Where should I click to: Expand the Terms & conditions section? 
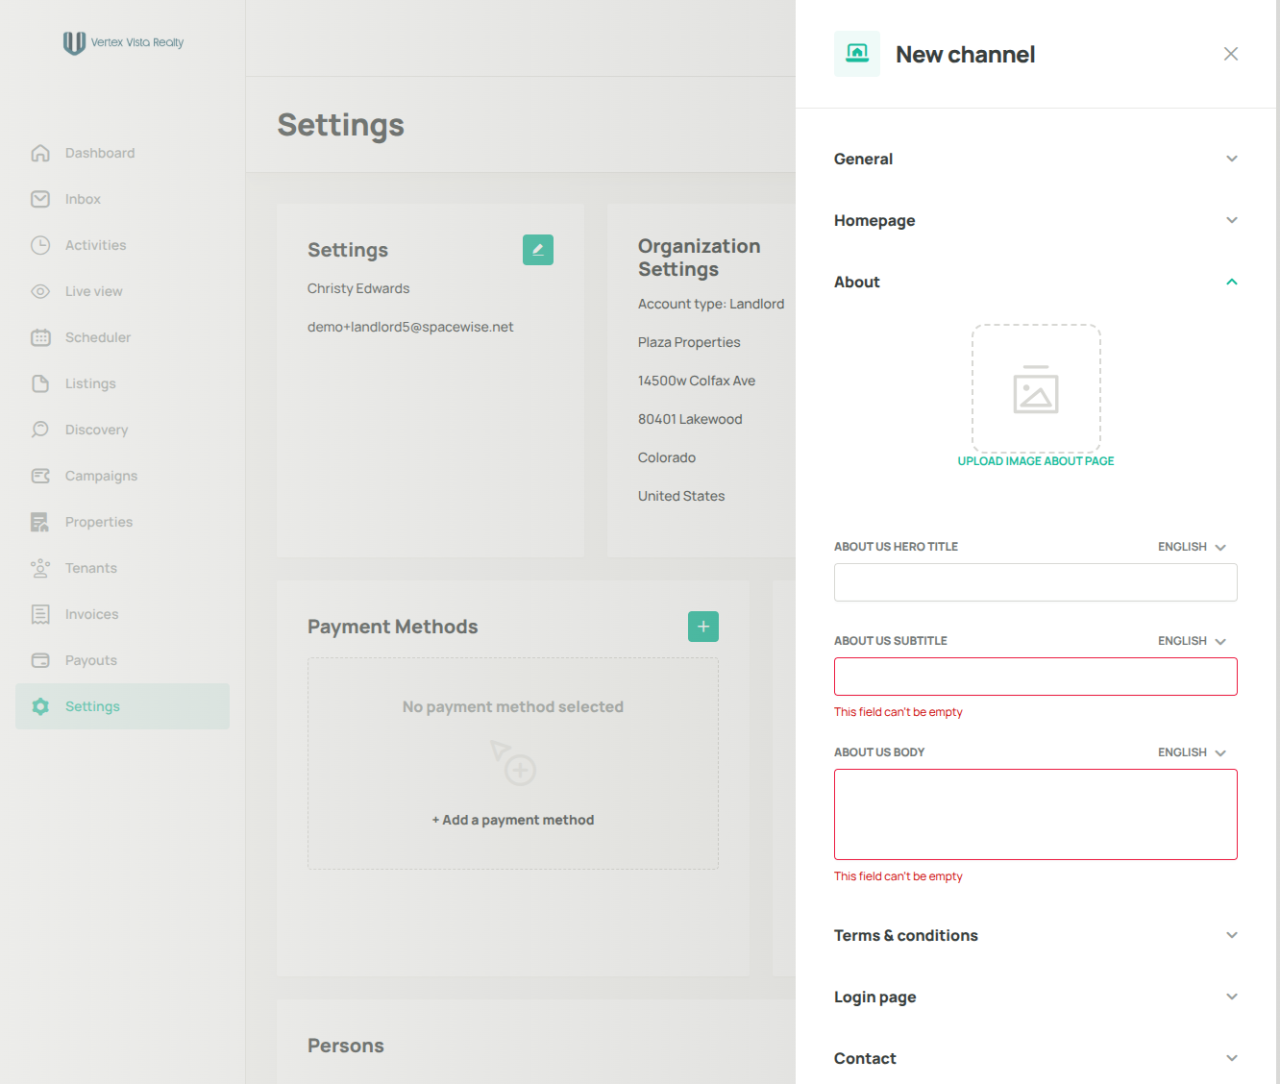pos(1036,935)
